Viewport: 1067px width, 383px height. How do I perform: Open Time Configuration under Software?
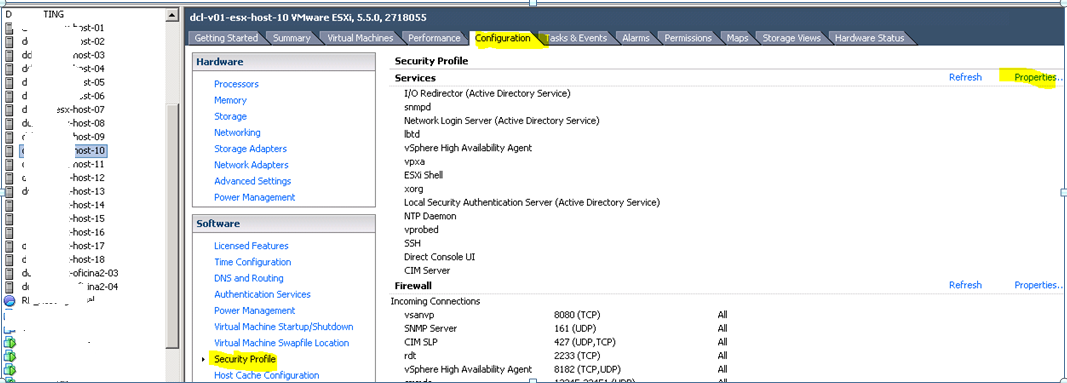(252, 262)
